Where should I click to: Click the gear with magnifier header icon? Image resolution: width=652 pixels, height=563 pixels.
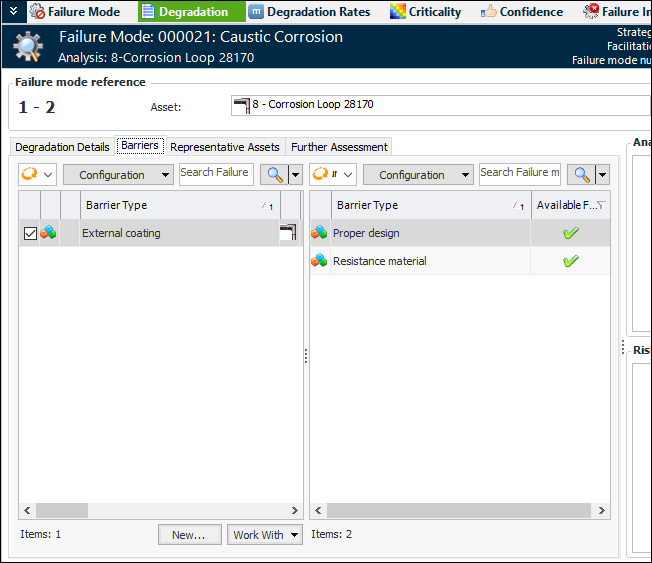(28, 47)
